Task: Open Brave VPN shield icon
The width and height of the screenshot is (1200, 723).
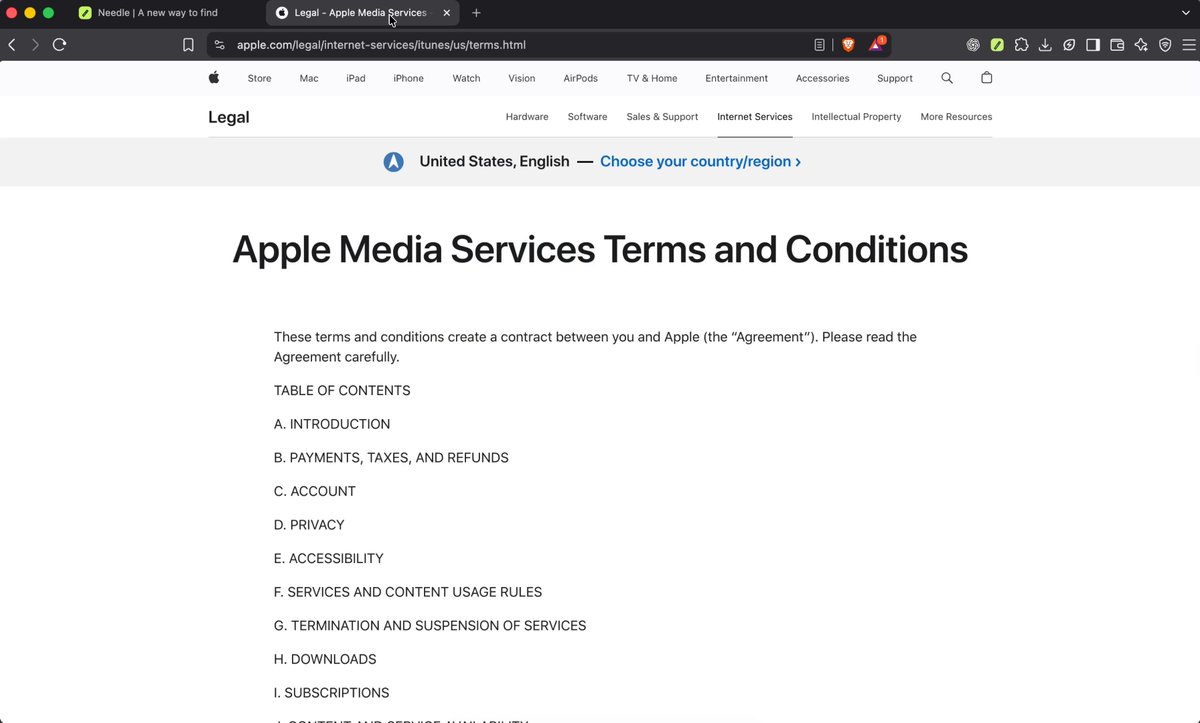Action: pyautogui.click(x=1165, y=45)
